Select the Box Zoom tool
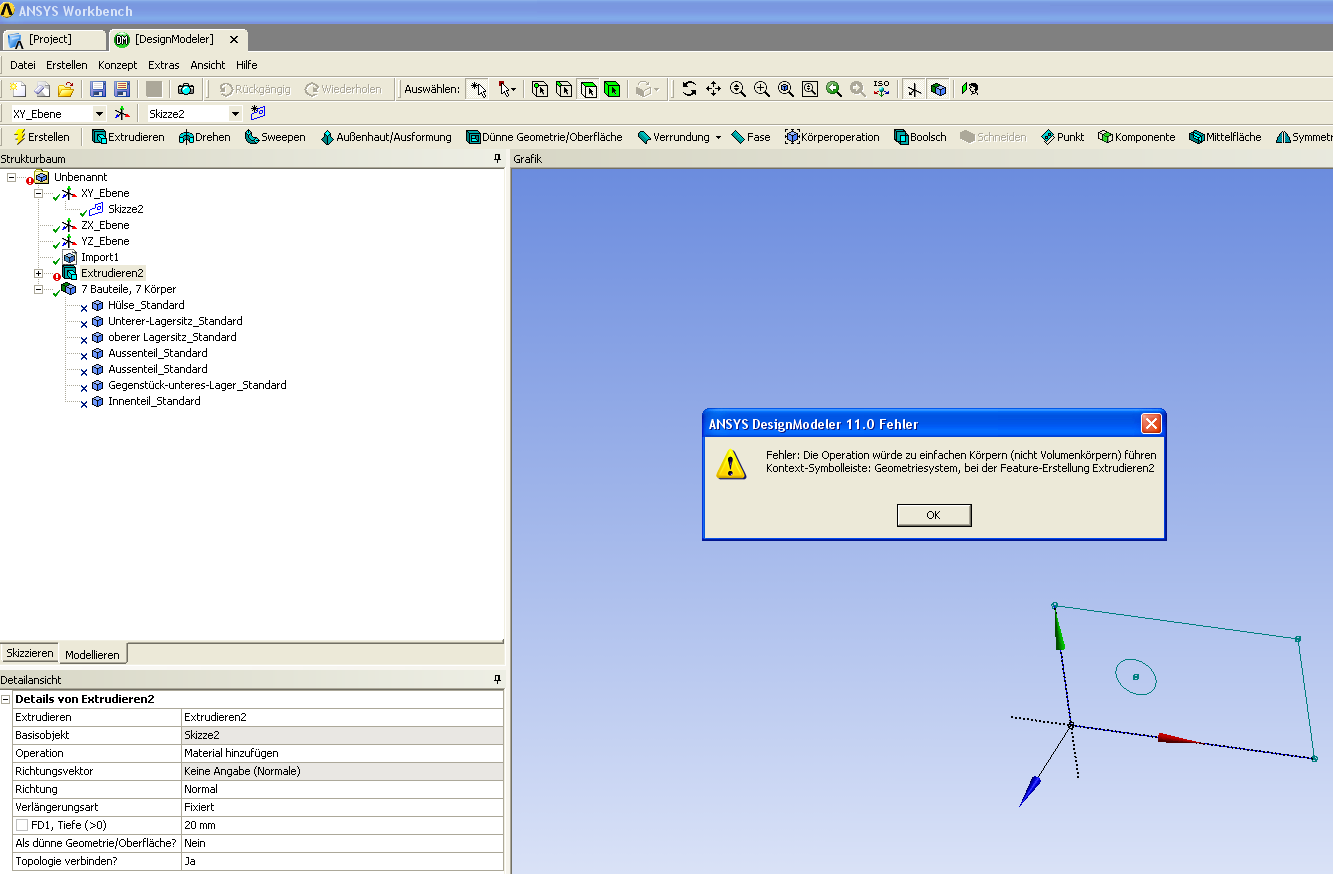The height and width of the screenshot is (874, 1333). pos(762,89)
